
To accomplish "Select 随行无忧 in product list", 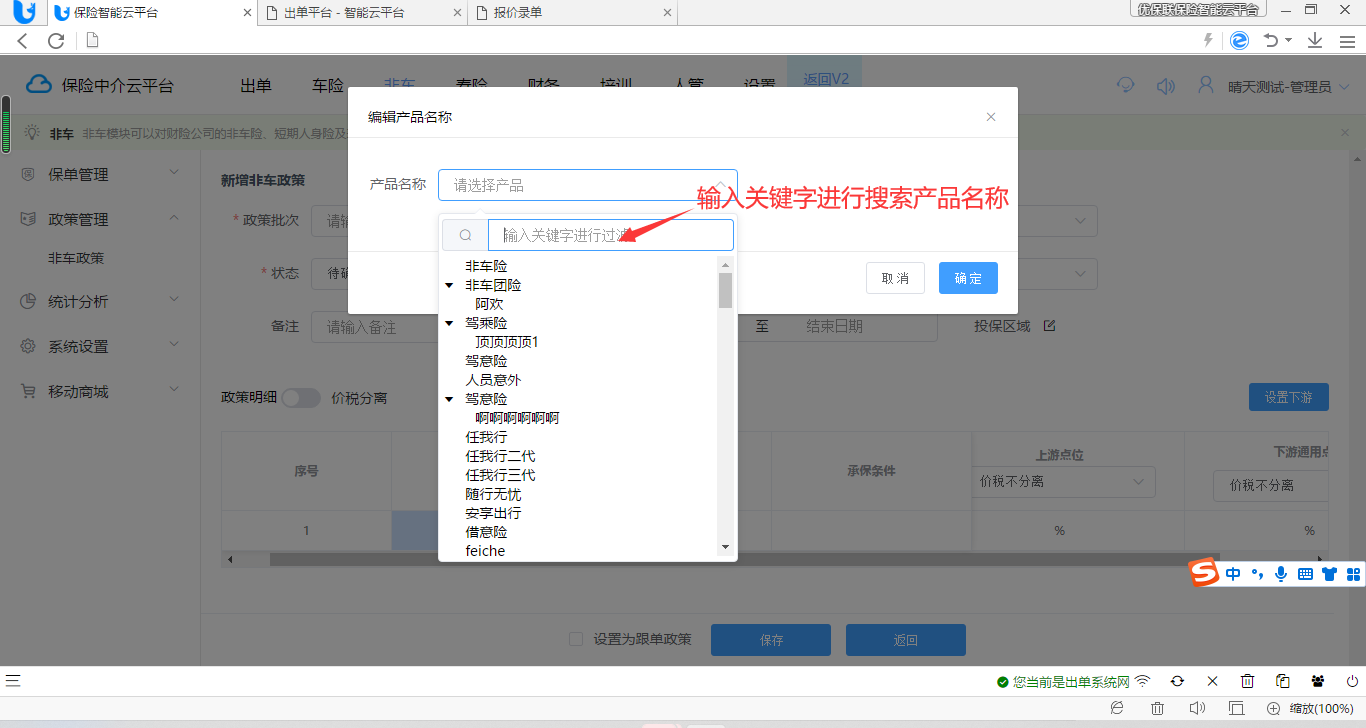I will 493,494.
